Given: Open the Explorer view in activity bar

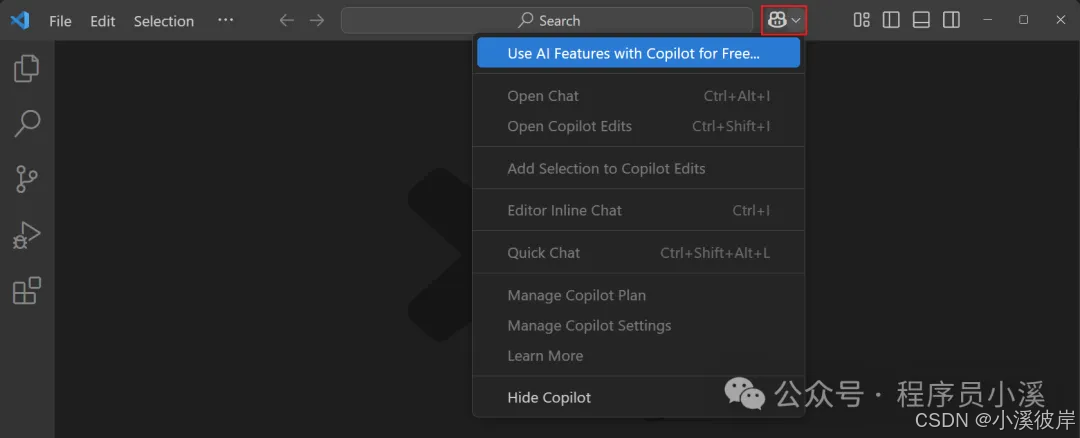Looking at the screenshot, I should pos(27,68).
